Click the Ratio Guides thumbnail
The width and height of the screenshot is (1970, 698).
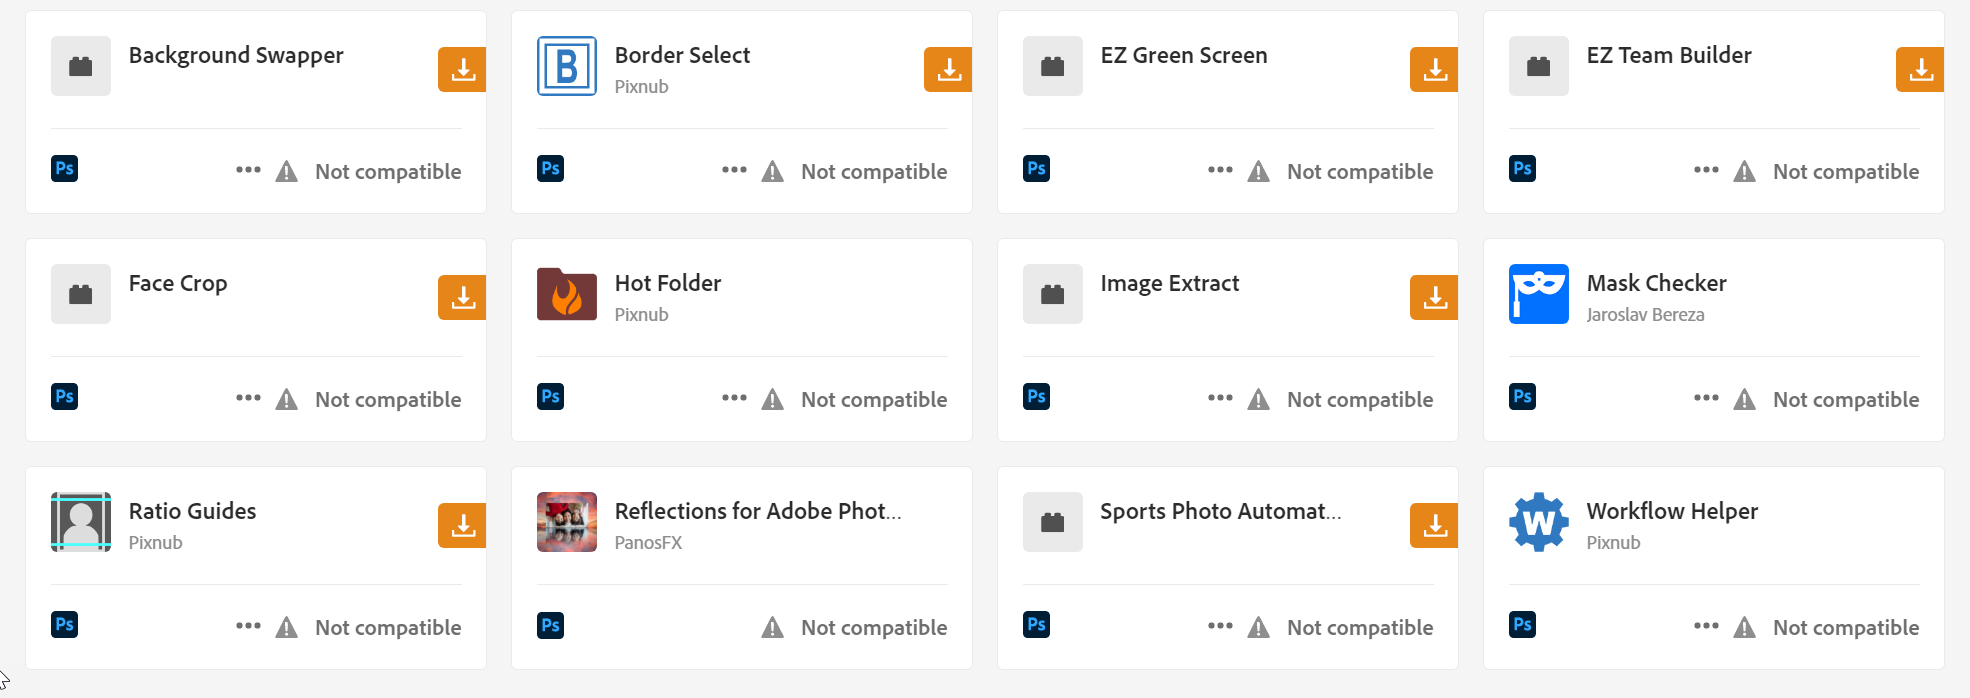tap(81, 522)
